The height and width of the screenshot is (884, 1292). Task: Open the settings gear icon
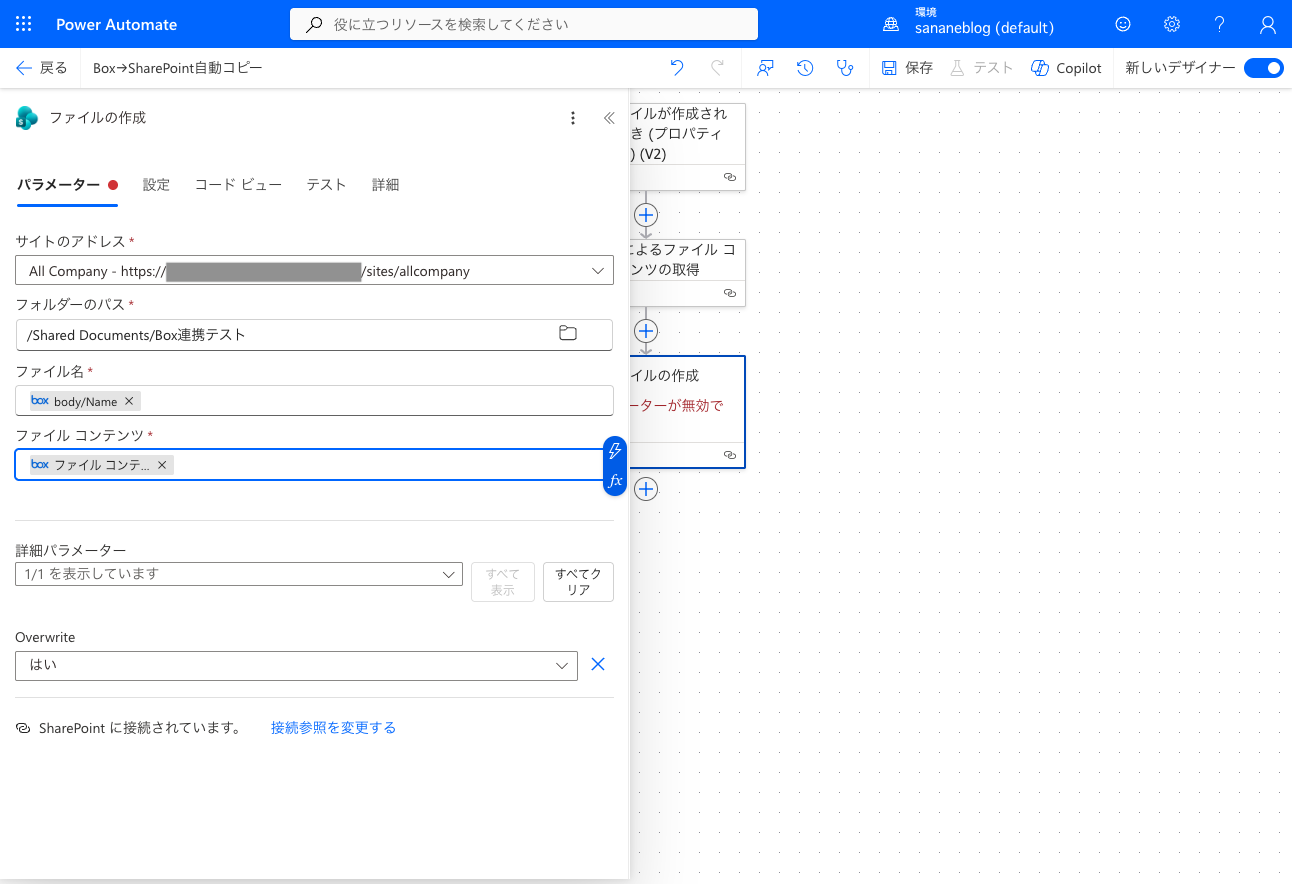click(1172, 24)
